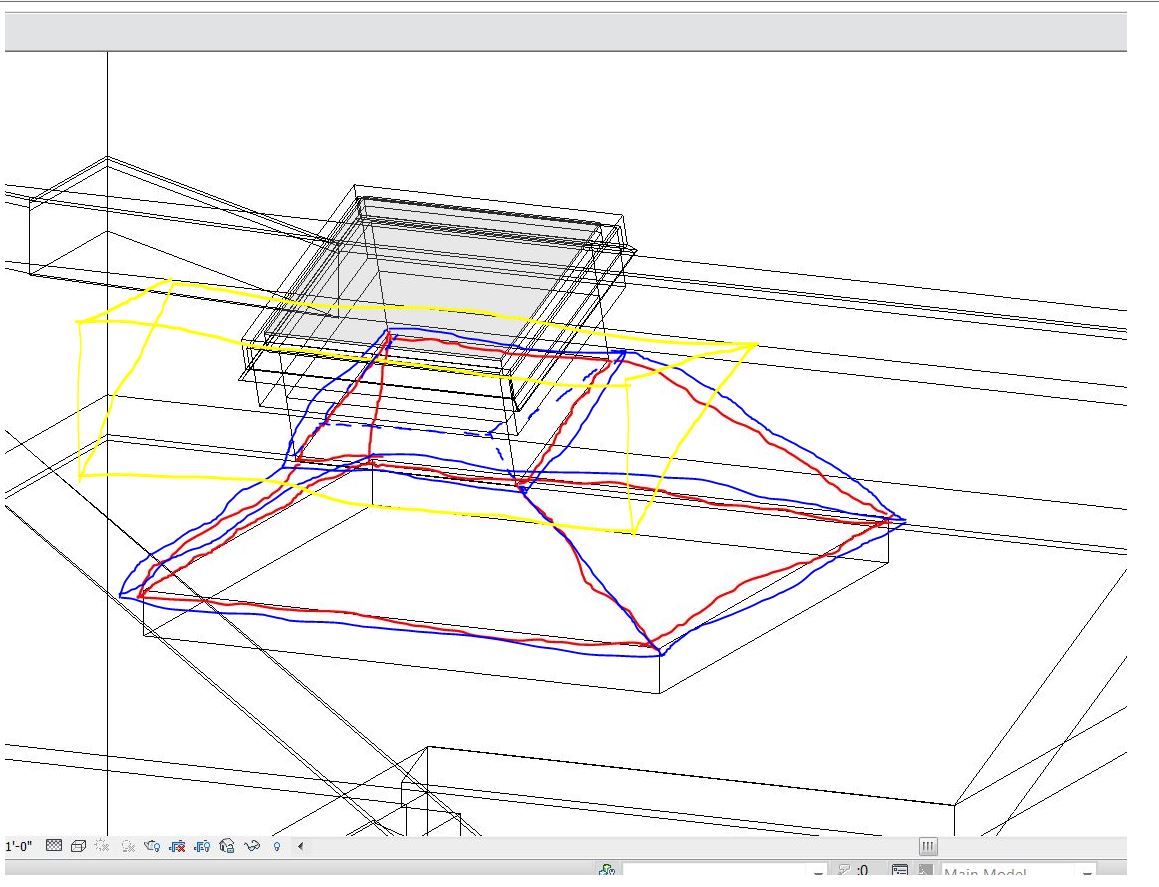
Task: Toggle the Sun Path setting
Action: point(101,846)
